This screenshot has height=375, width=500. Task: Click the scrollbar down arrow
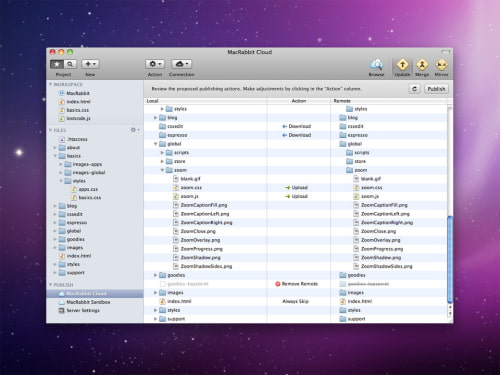(450, 314)
